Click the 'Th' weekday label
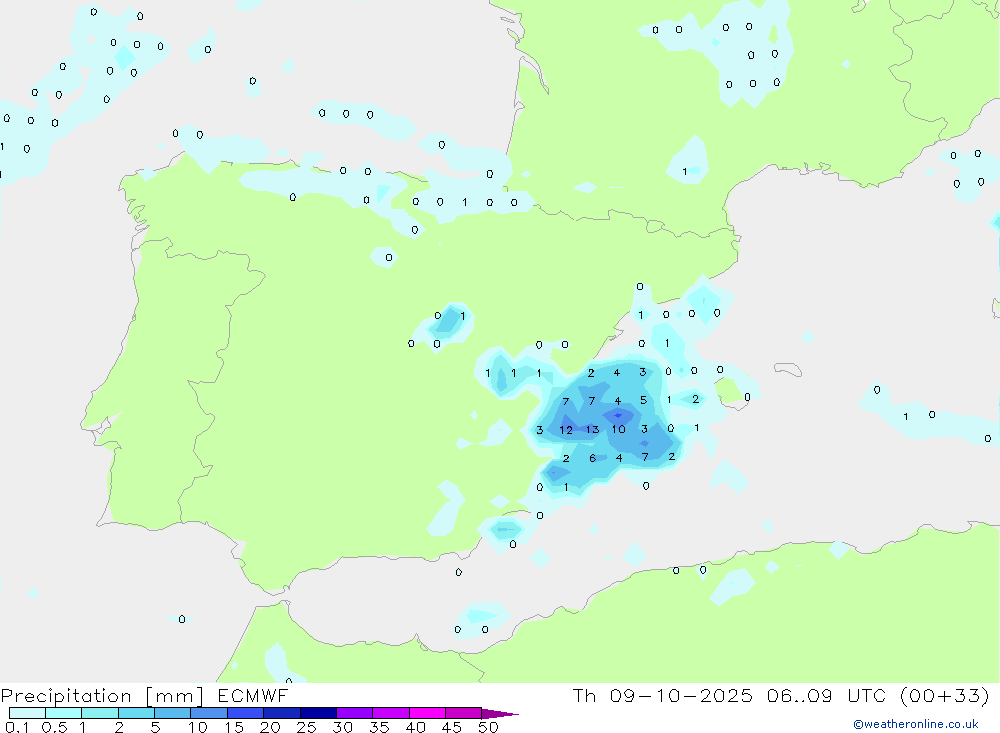Viewport: 1000px width, 733px height. click(584, 696)
